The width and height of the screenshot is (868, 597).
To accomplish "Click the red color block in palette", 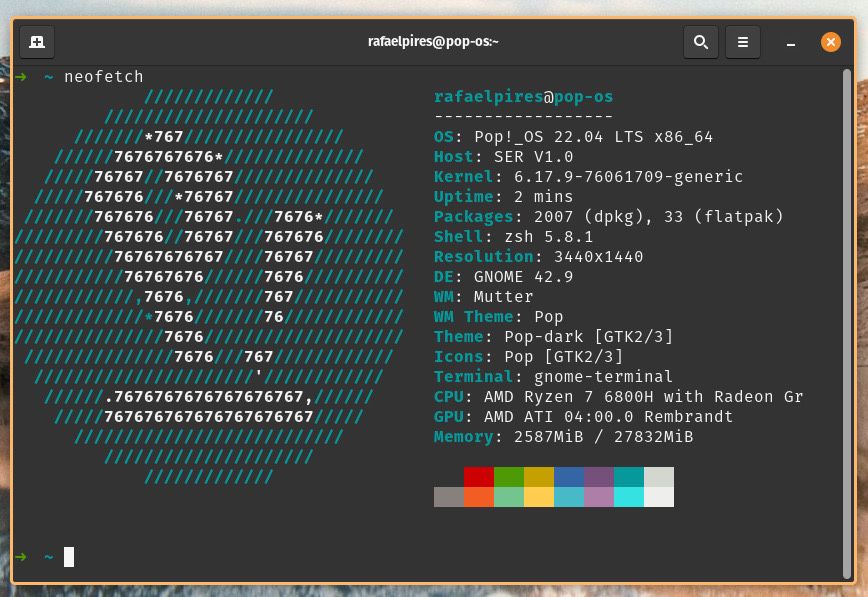I will click(479, 477).
